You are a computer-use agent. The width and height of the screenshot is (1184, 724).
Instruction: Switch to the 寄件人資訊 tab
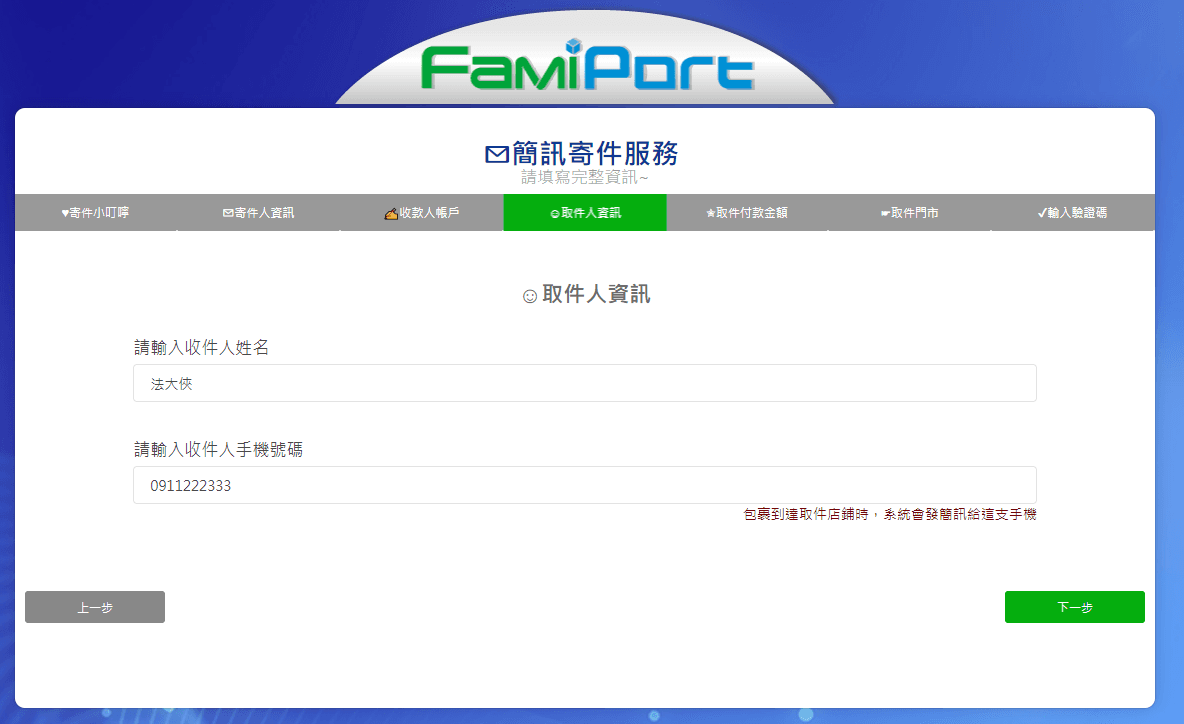click(259, 213)
